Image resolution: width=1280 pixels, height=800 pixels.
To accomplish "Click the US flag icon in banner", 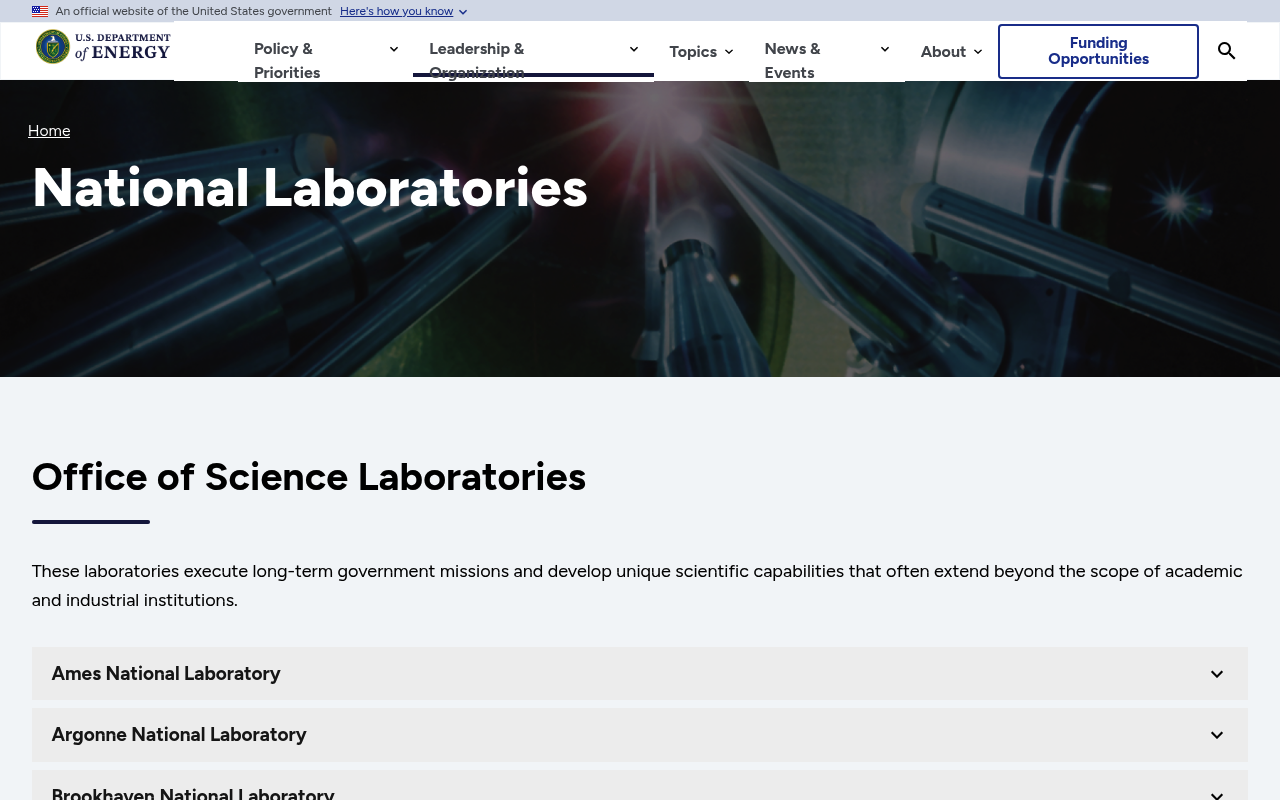I will (x=40, y=11).
